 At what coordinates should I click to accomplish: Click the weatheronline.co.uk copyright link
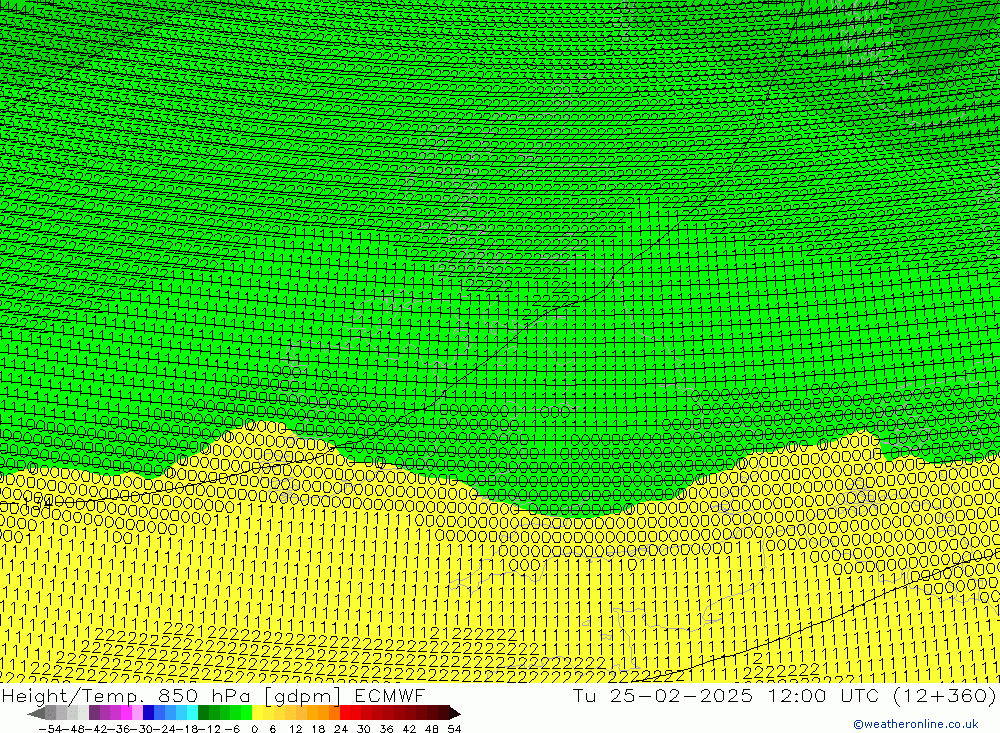[x=916, y=724]
